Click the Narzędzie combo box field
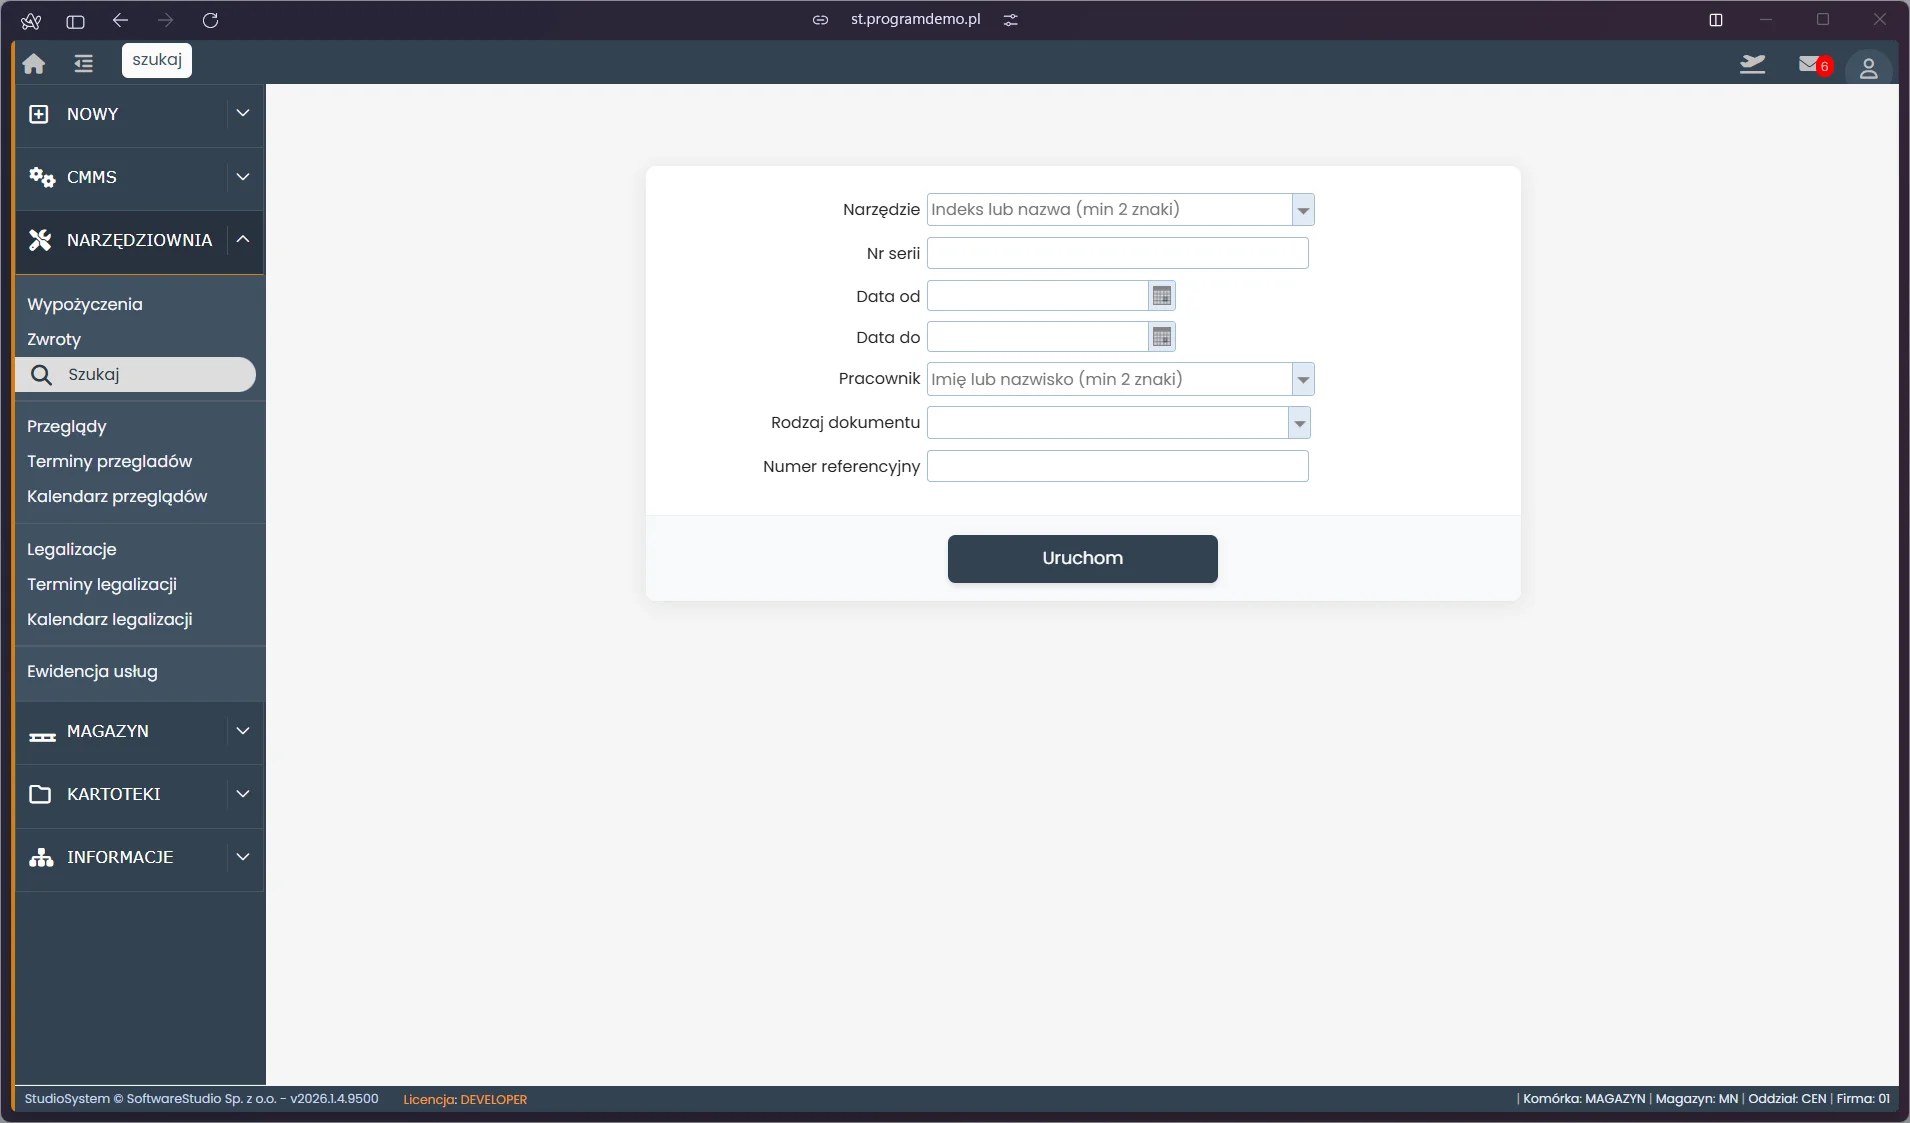1910x1123 pixels. pos(1109,210)
